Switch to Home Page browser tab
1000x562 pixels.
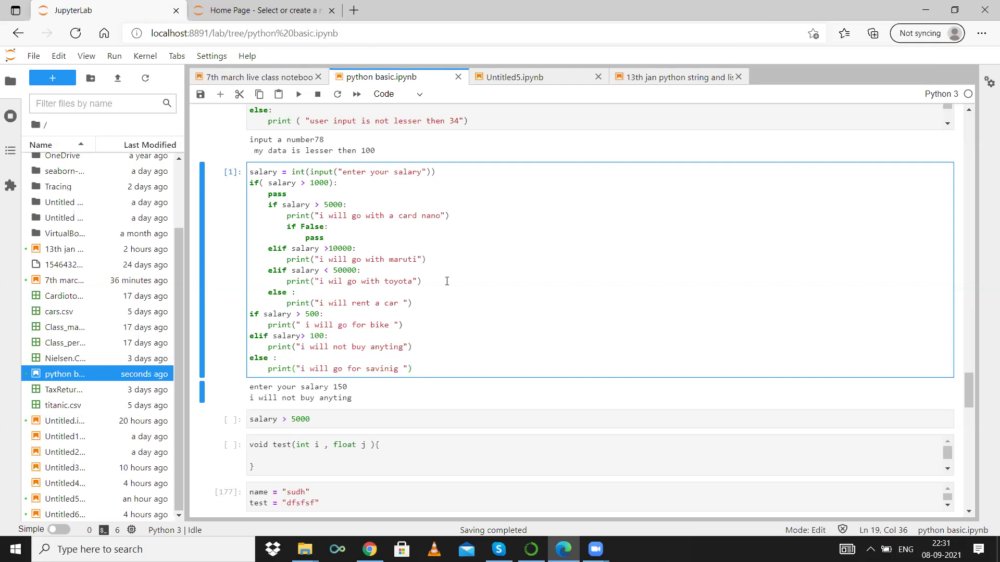[x=263, y=10]
